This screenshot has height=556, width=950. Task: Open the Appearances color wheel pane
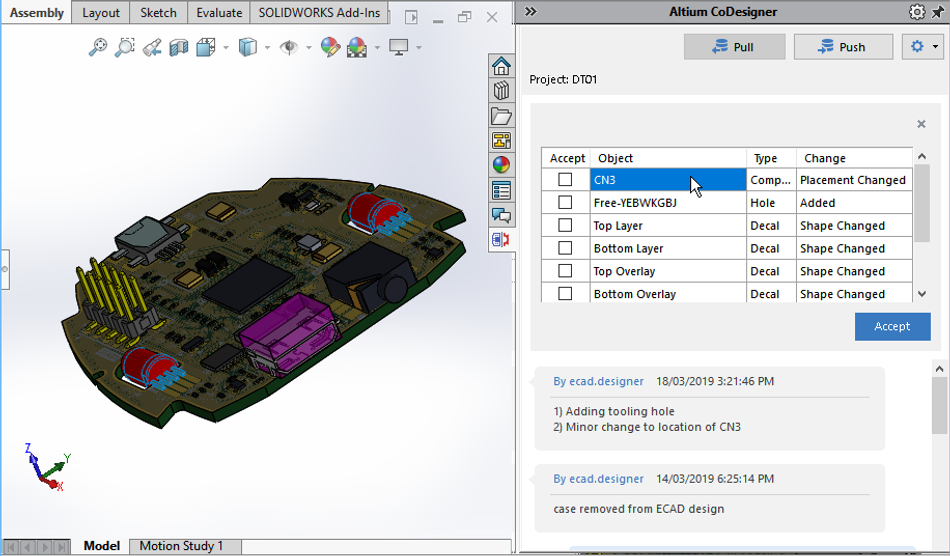click(501, 165)
